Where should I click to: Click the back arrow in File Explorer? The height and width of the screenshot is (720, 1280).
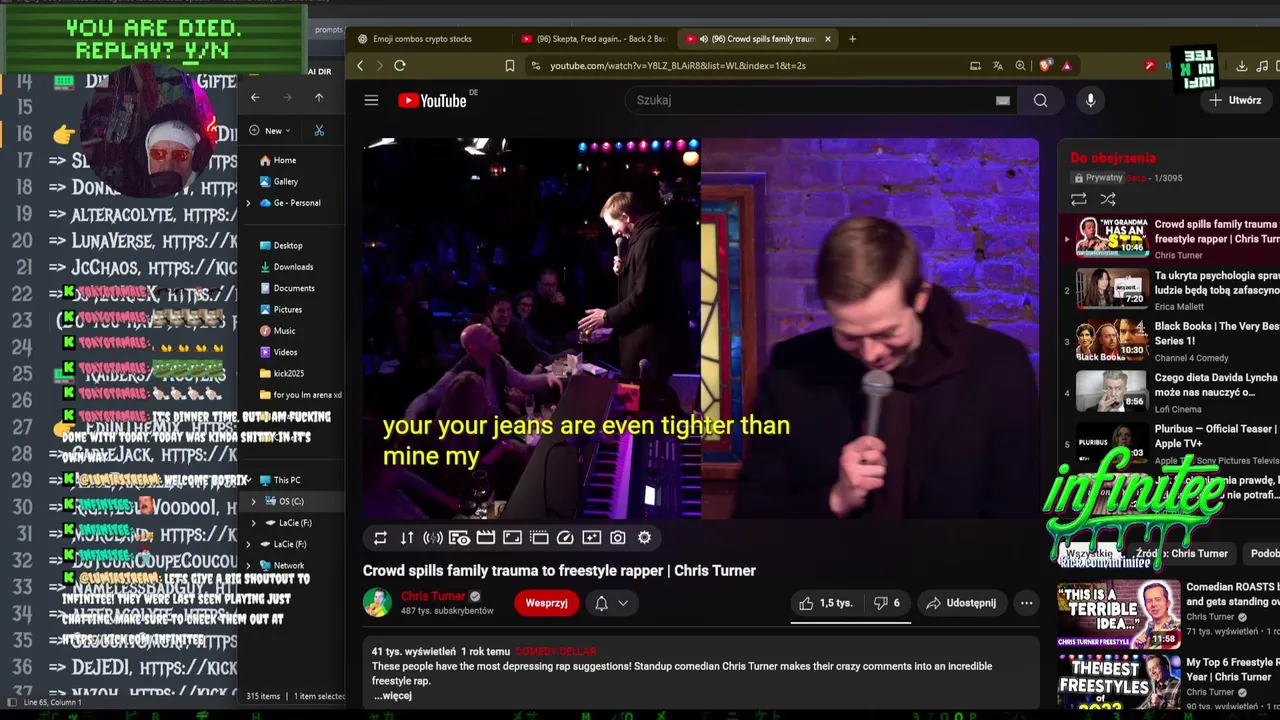[x=255, y=97]
